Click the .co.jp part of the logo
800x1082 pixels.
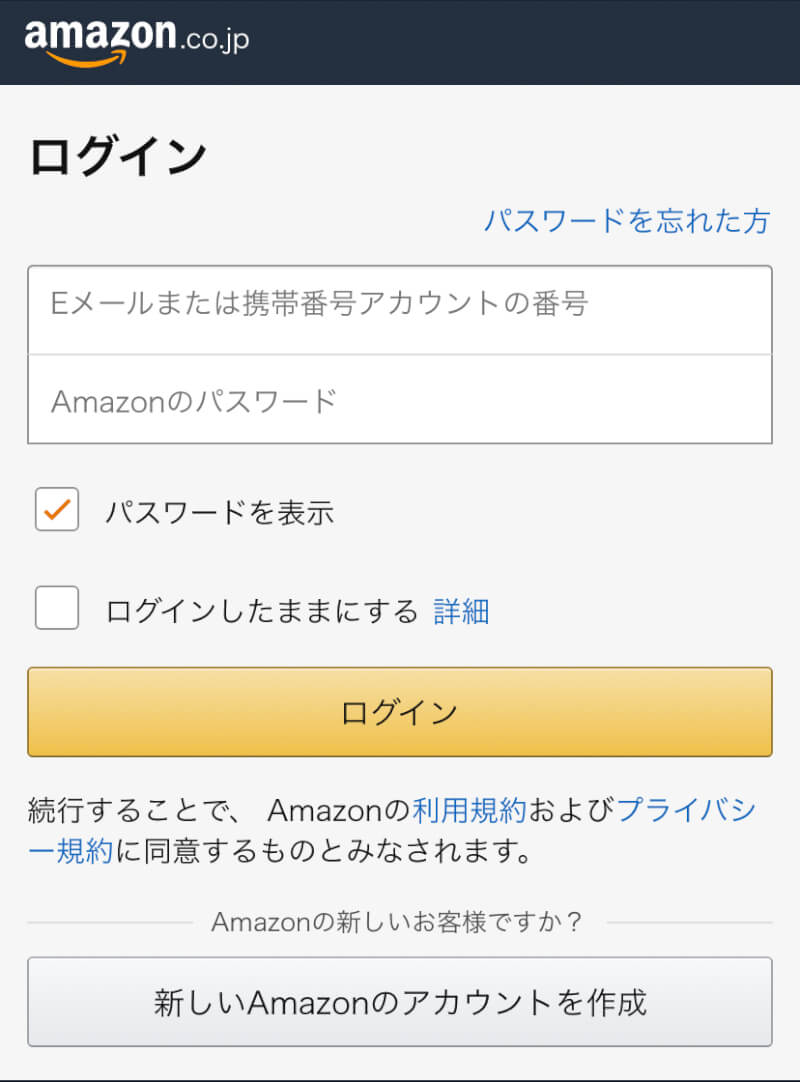[215, 40]
